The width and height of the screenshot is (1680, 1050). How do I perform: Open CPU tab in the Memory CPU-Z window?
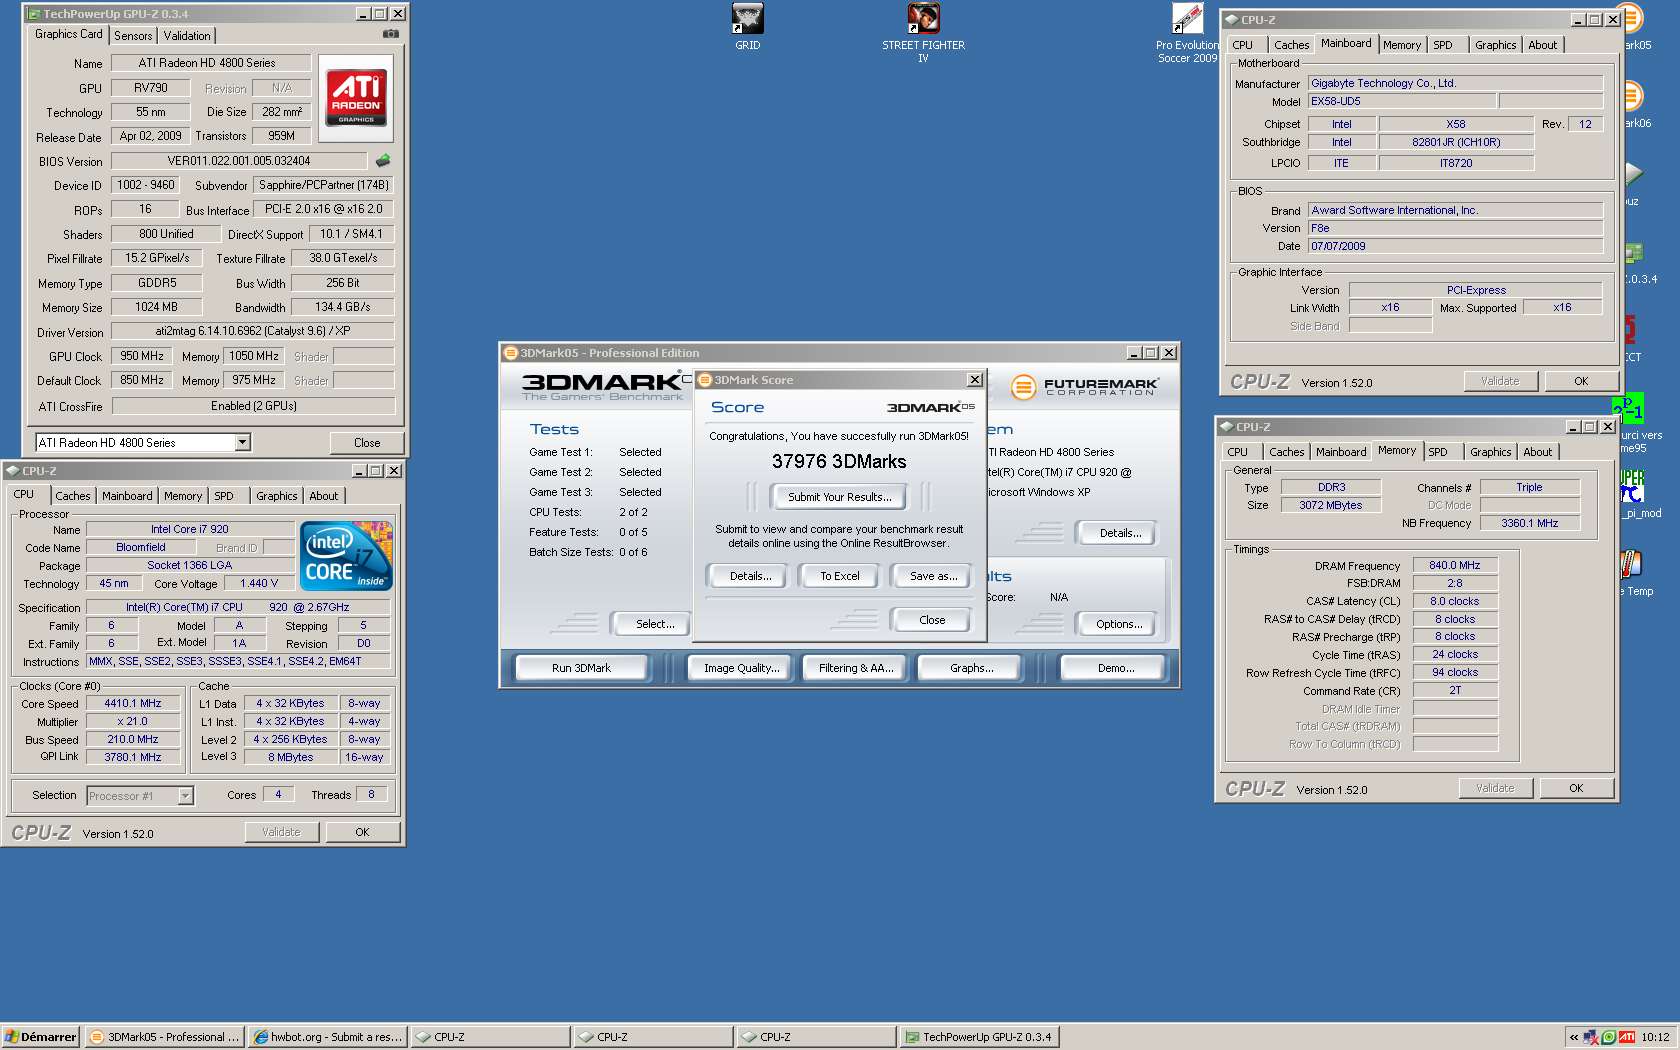pos(1237,452)
